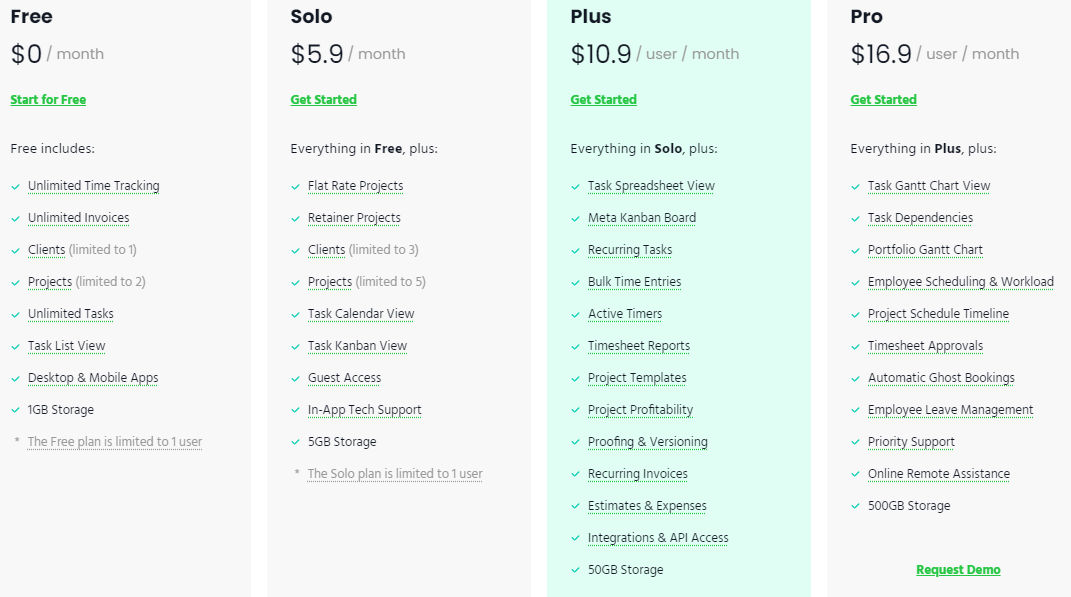Open the Unlimited Invoices feature link
The image size is (1071, 597).
click(x=79, y=218)
